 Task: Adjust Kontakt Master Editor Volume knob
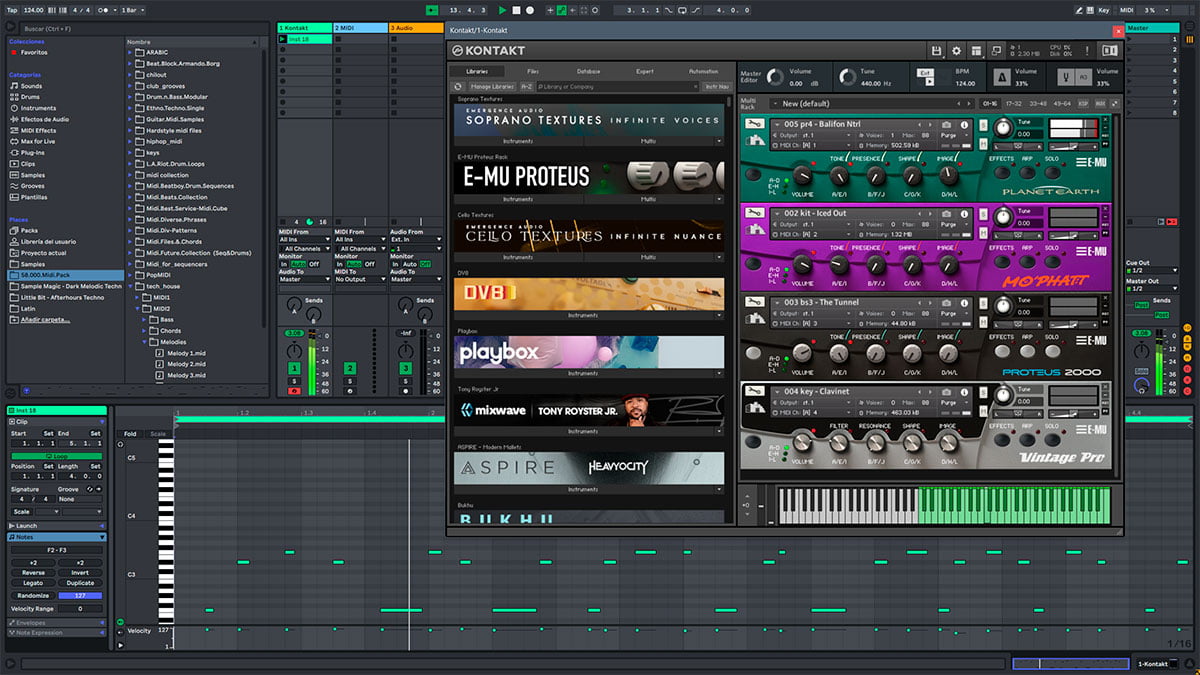point(777,78)
